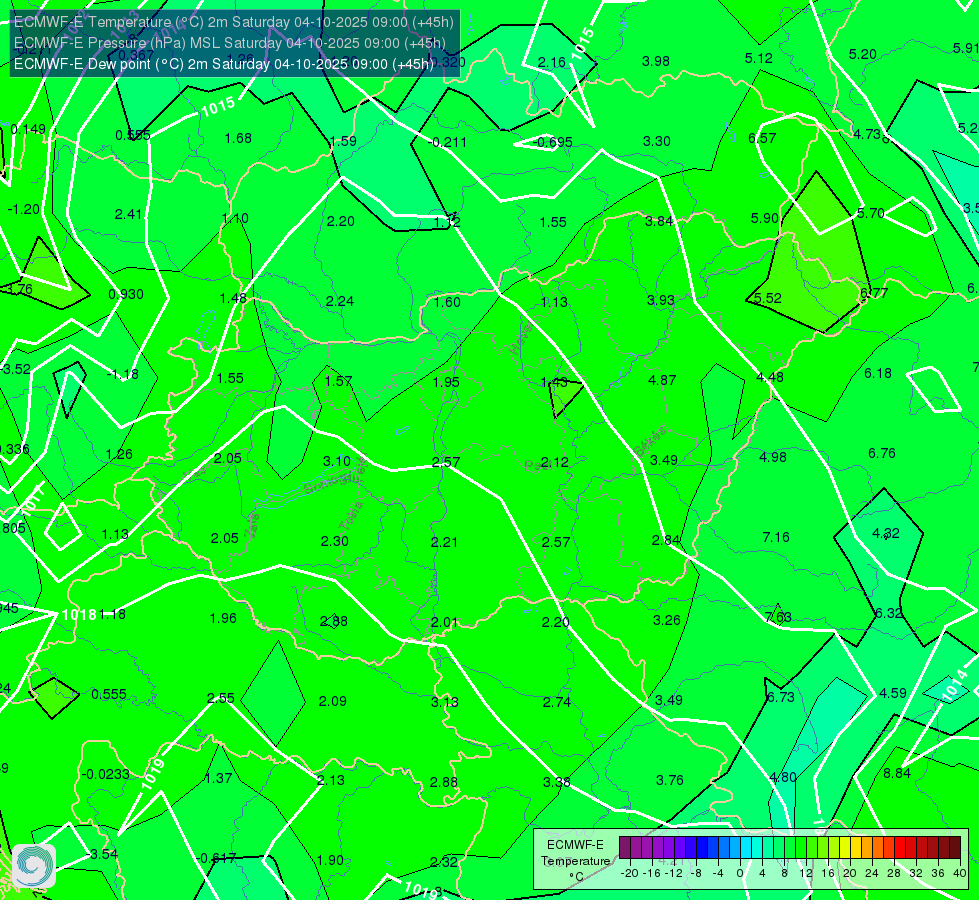
Task: Click the purple legend swatch above -20
Action: (625, 848)
